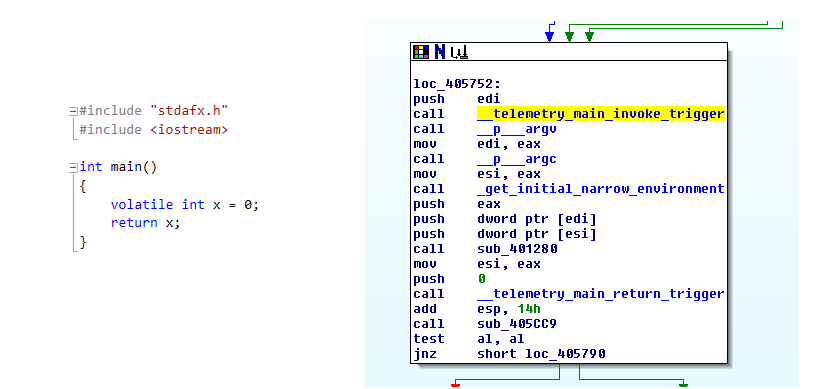The image size is (822, 389).
Task: Follow the __p___argv call reference
Action: 516,129
